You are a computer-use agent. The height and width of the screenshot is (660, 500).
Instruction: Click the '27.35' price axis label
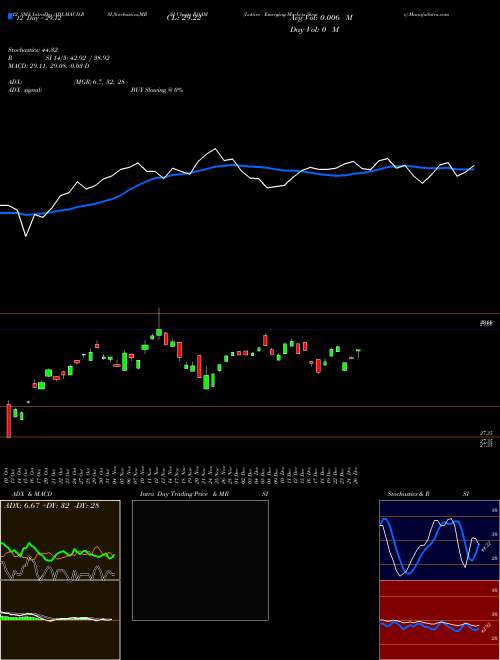tap(486, 433)
